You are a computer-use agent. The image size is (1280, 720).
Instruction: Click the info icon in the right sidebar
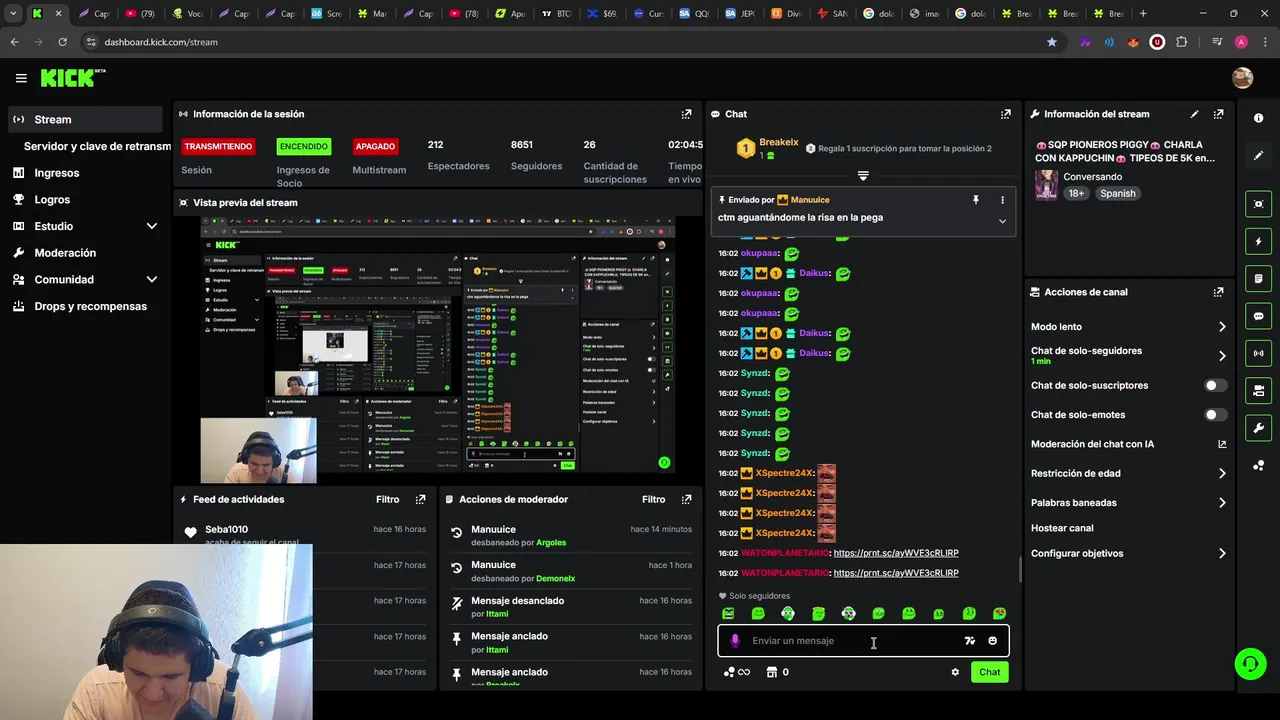click(x=1258, y=118)
